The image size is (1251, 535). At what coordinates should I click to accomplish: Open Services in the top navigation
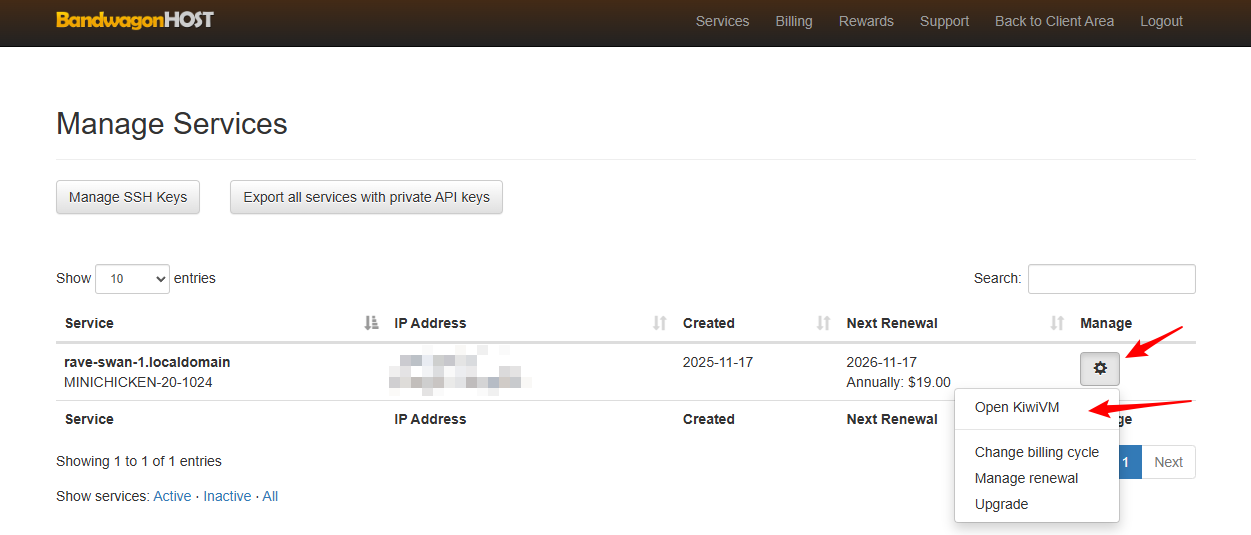coord(722,21)
